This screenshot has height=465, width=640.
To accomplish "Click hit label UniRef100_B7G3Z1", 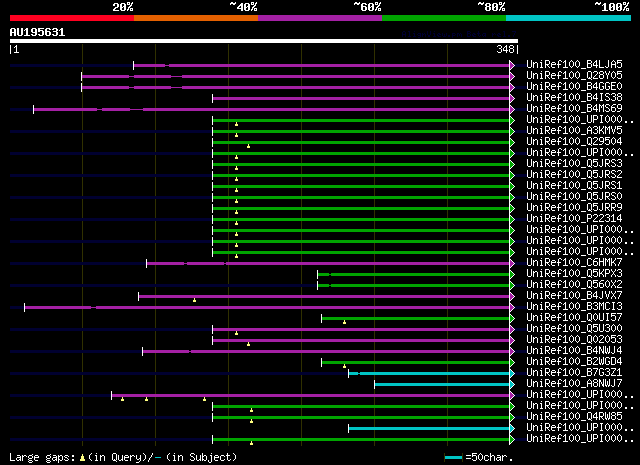I will pyautogui.click(x=574, y=373).
